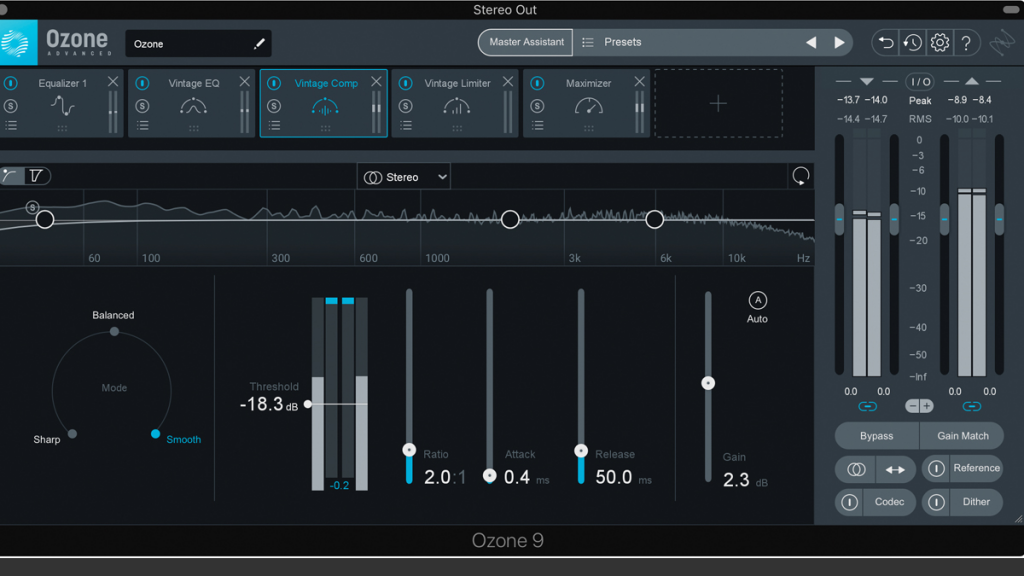Screen dimensions: 1024x576
Task: Open the Ozone settings gear
Action: tap(939, 43)
